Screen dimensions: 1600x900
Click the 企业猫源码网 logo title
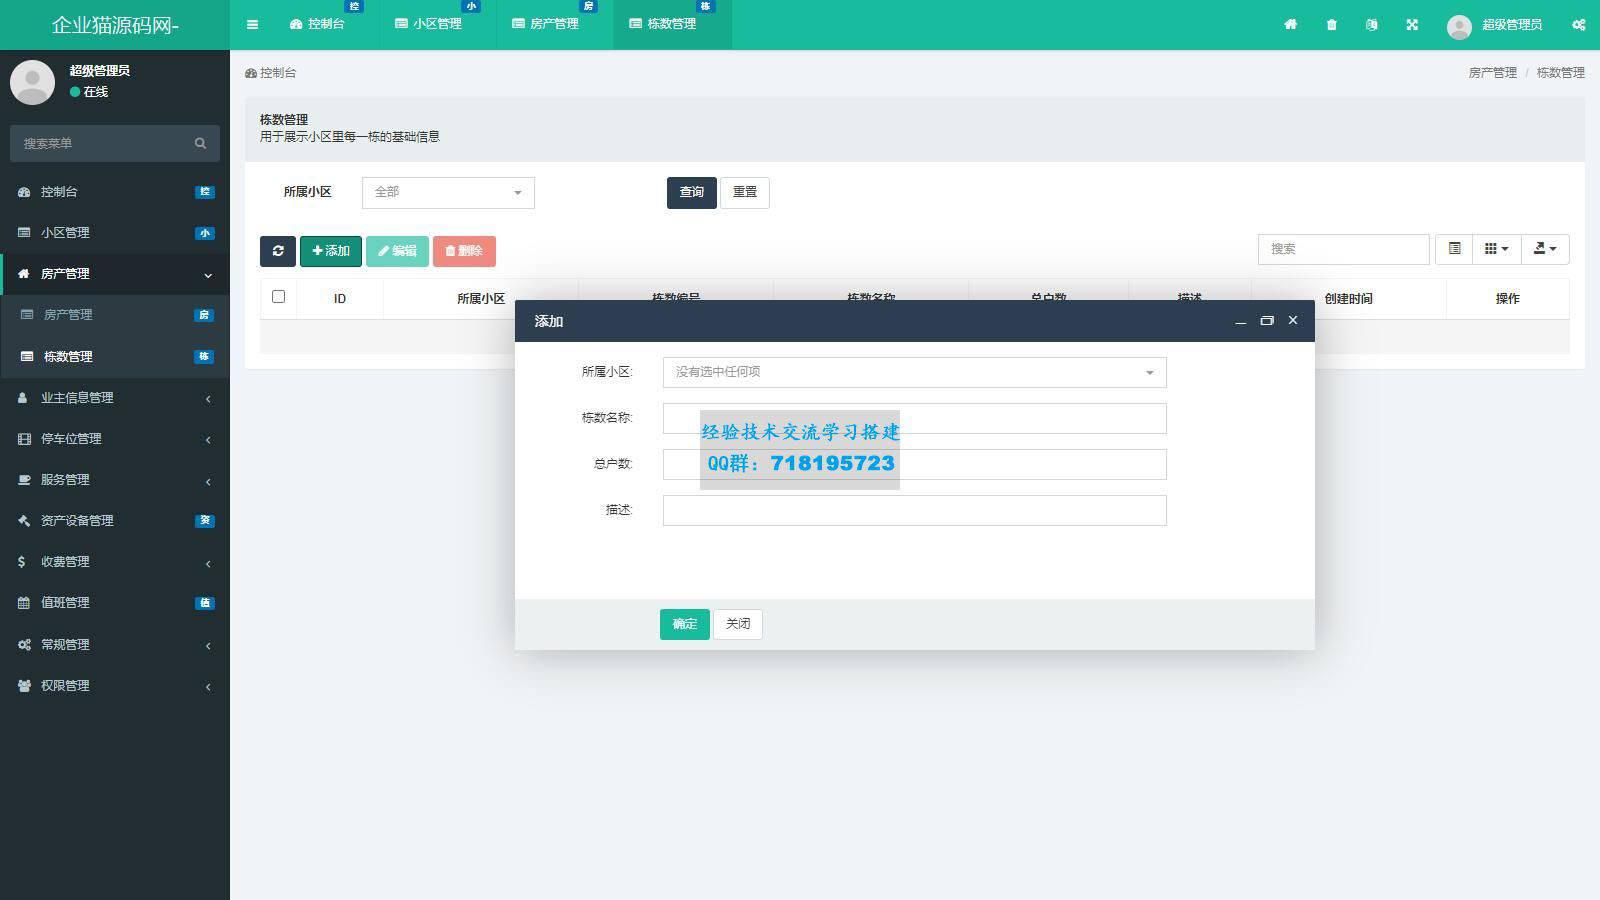pos(115,25)
